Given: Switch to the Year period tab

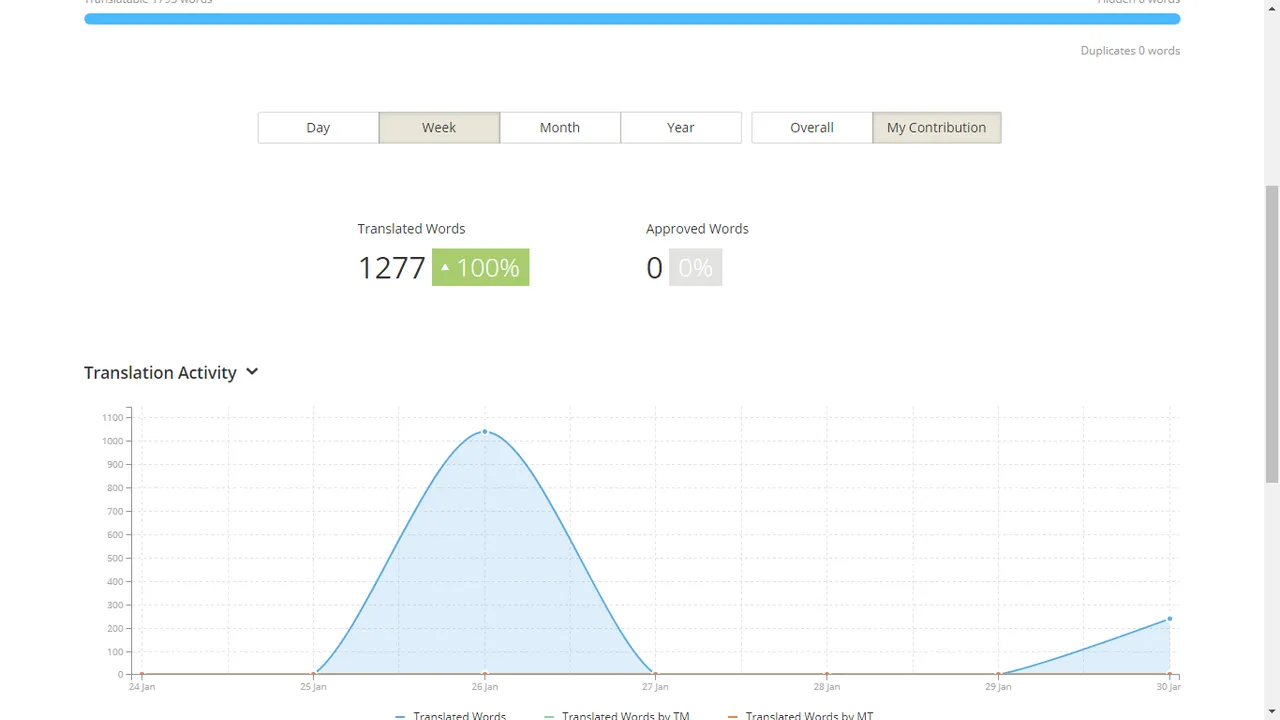Looking at the screenshot, I should (x=681, y=127).
